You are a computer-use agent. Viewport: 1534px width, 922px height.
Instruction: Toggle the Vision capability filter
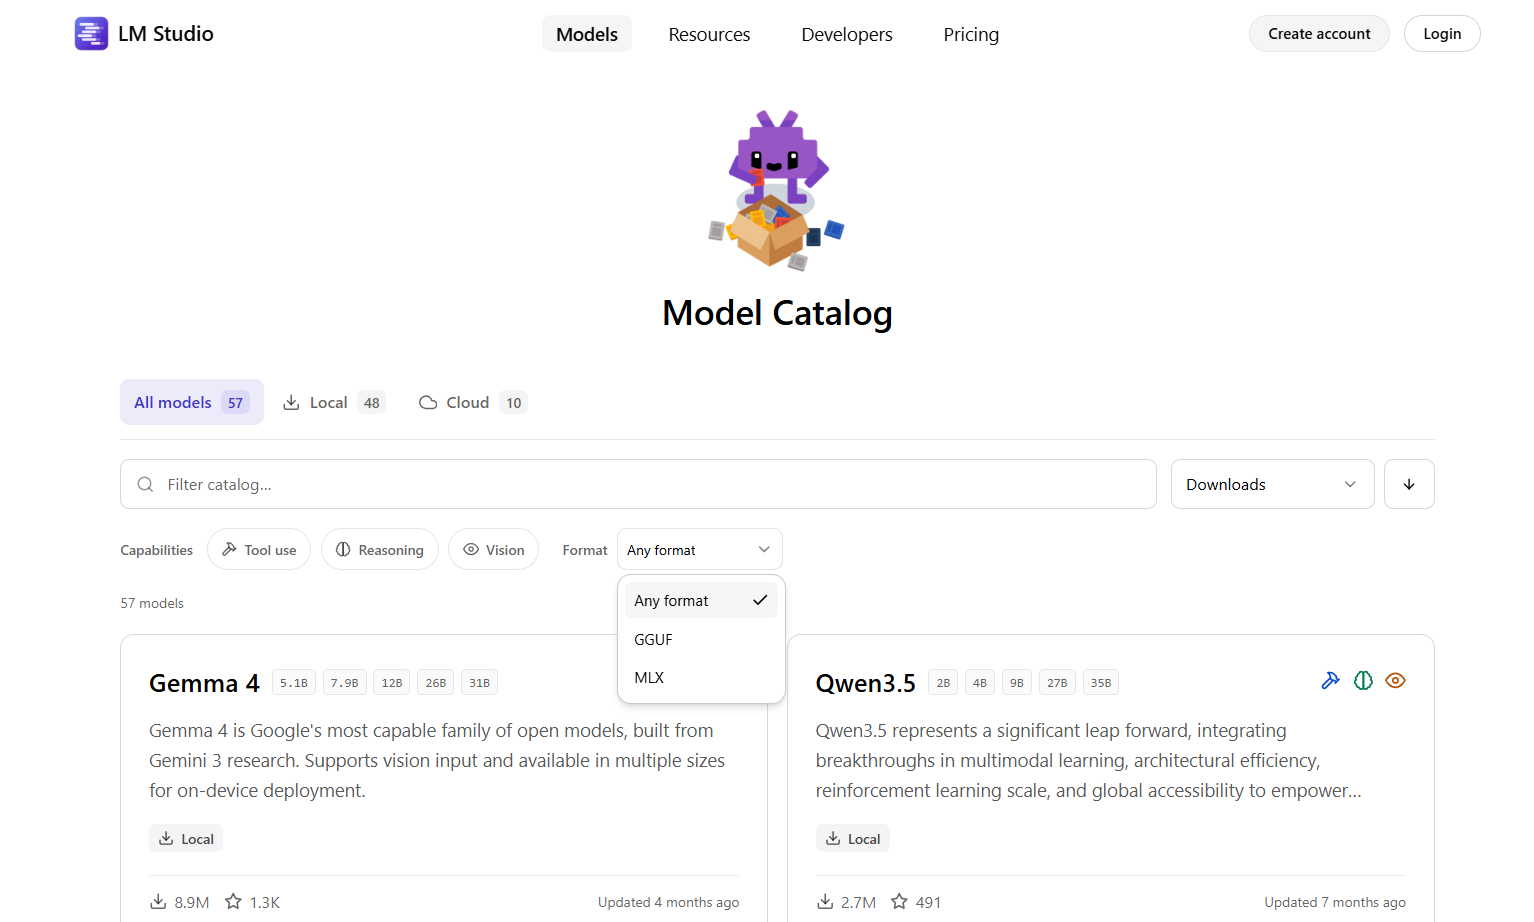494,549
